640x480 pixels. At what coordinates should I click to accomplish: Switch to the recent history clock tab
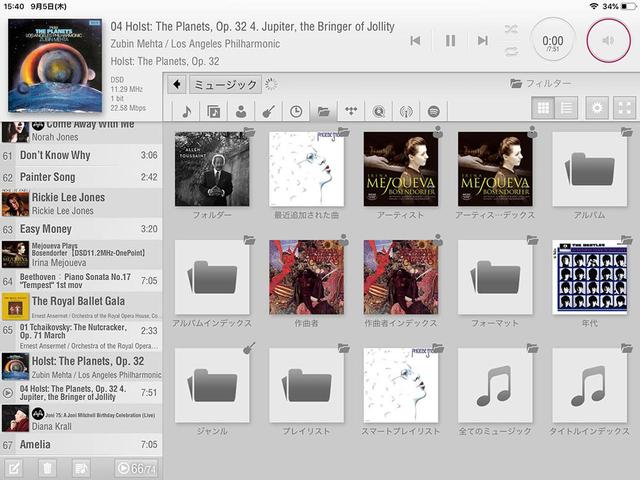[296, 111]
